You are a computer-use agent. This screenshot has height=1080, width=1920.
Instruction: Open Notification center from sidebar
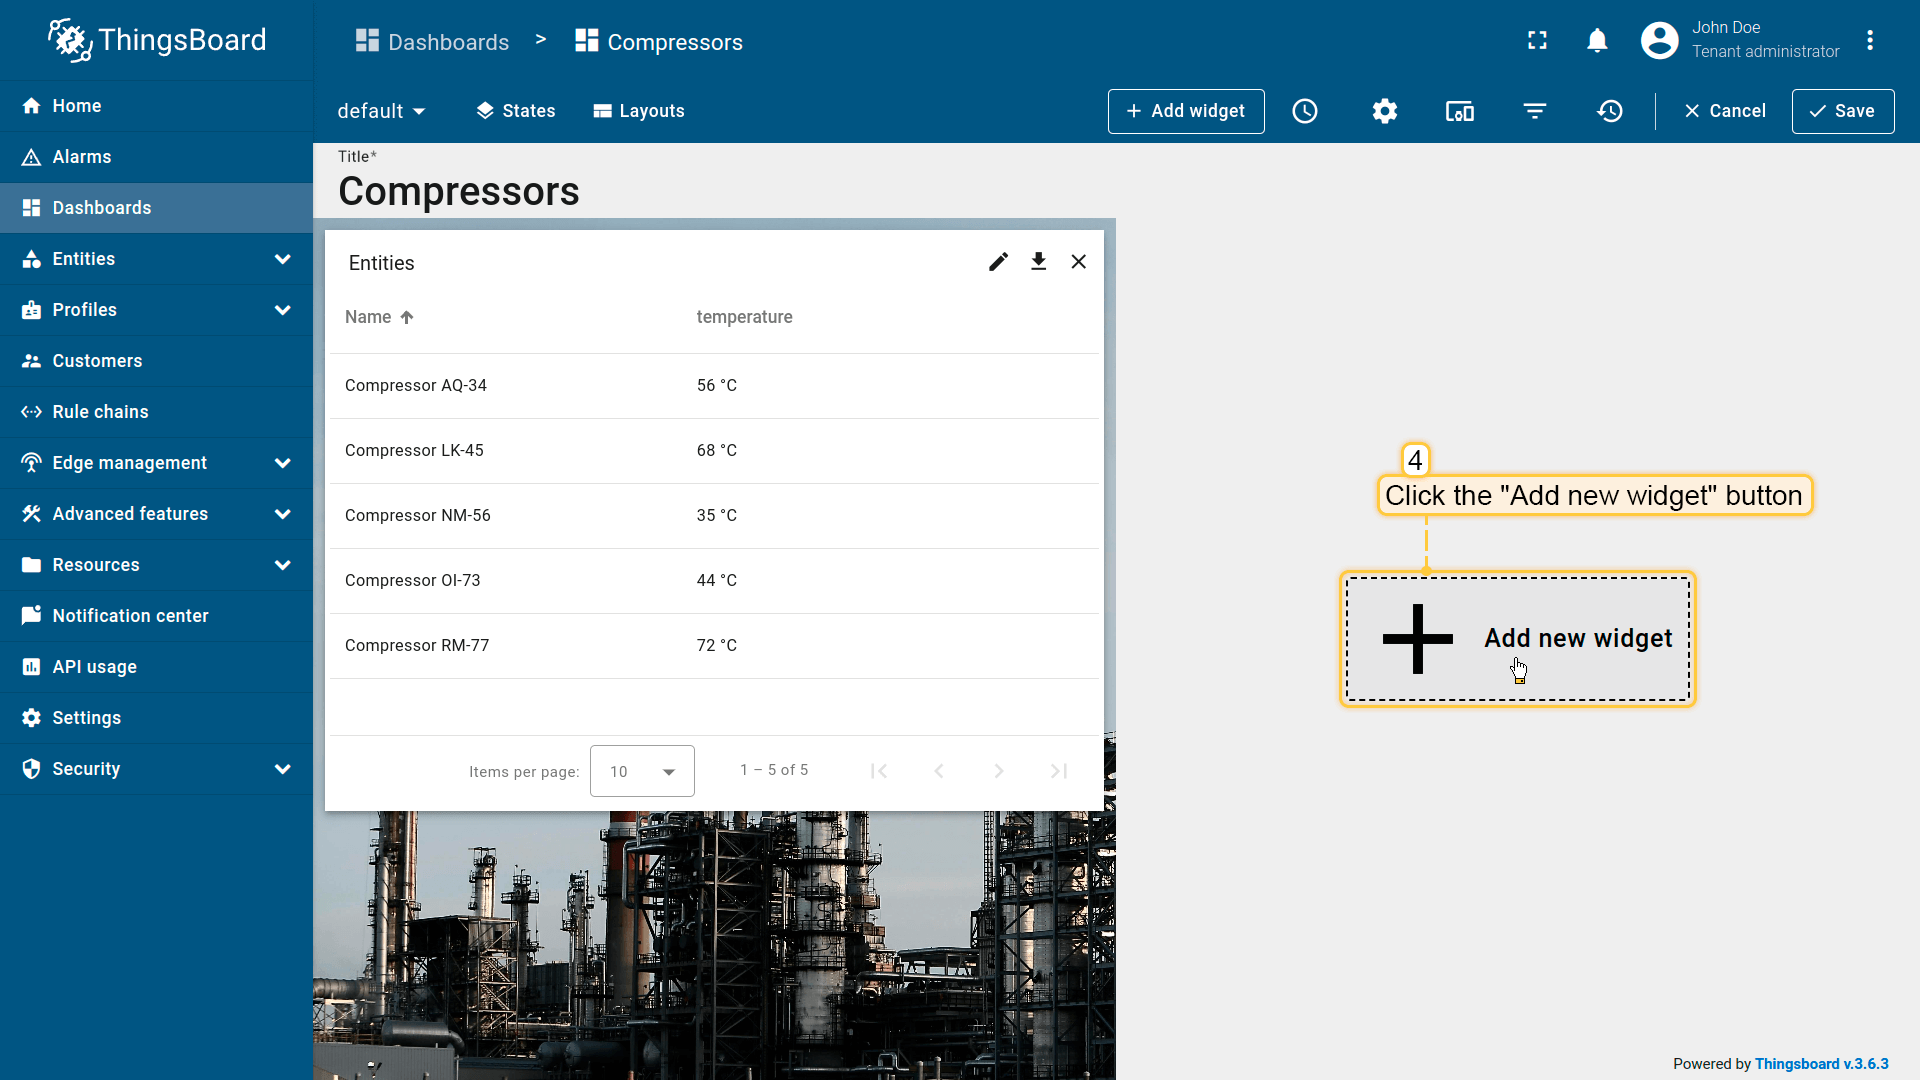(130, 616)
